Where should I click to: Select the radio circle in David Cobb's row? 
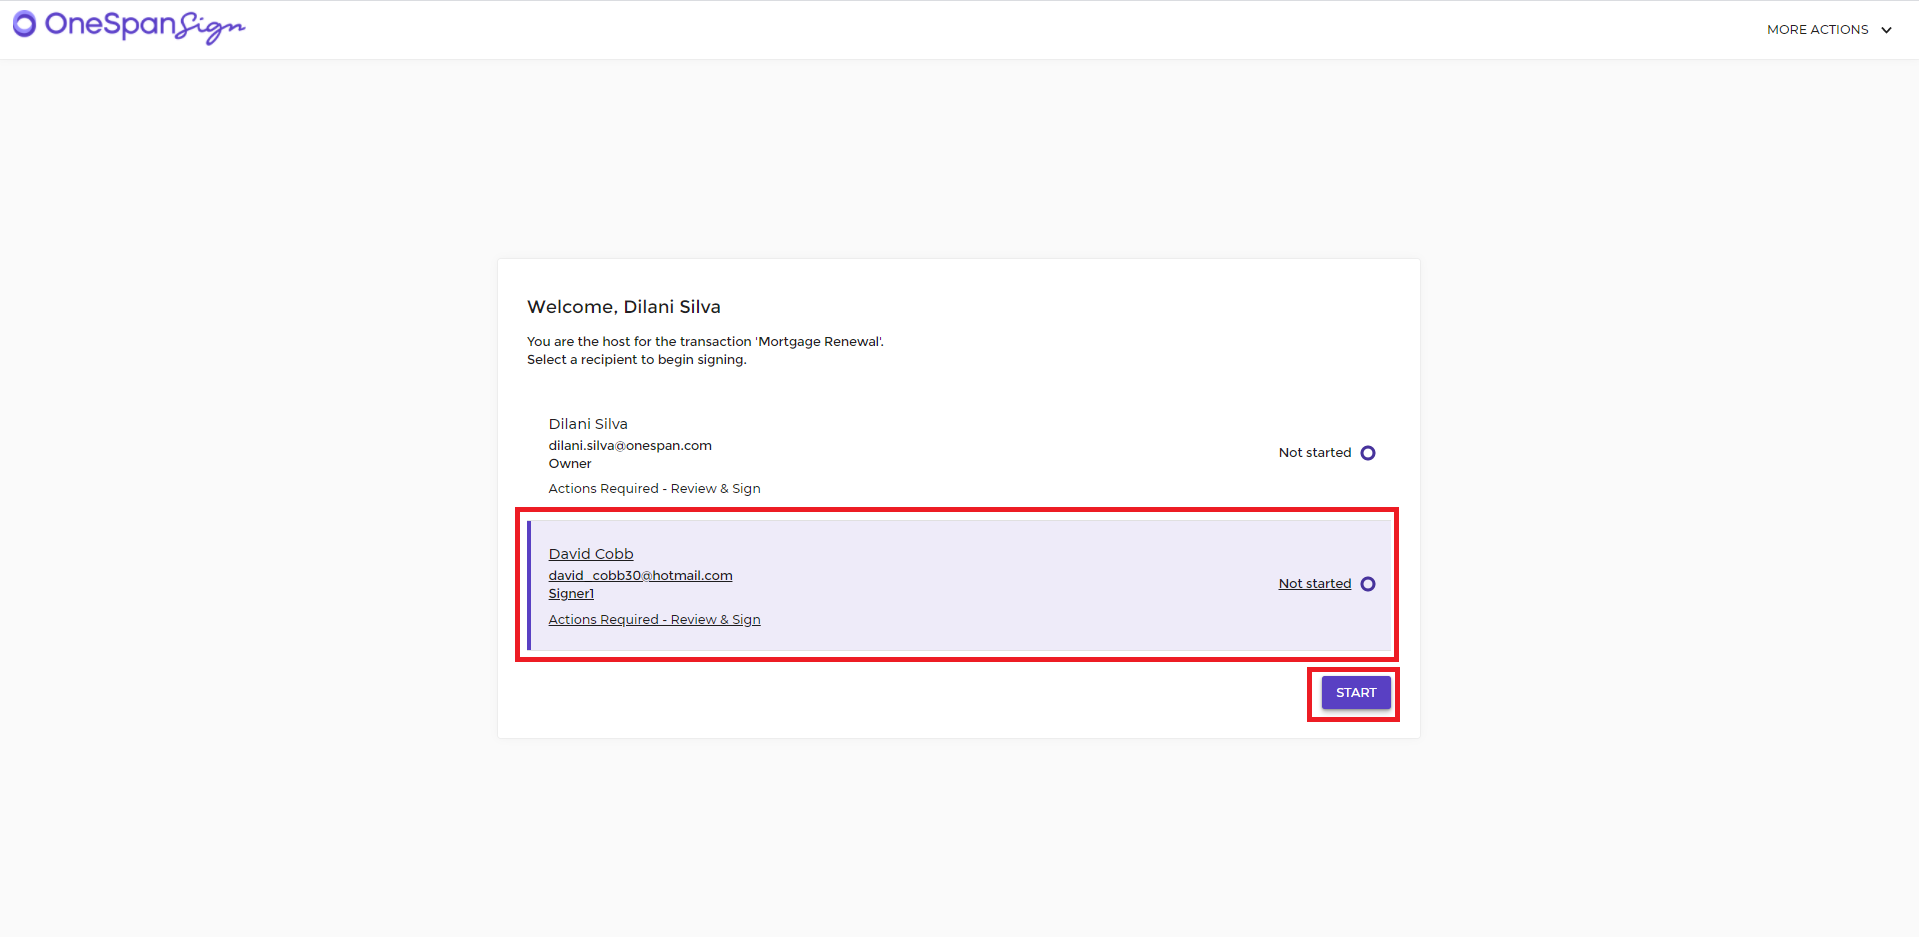tap(1368, 584)
